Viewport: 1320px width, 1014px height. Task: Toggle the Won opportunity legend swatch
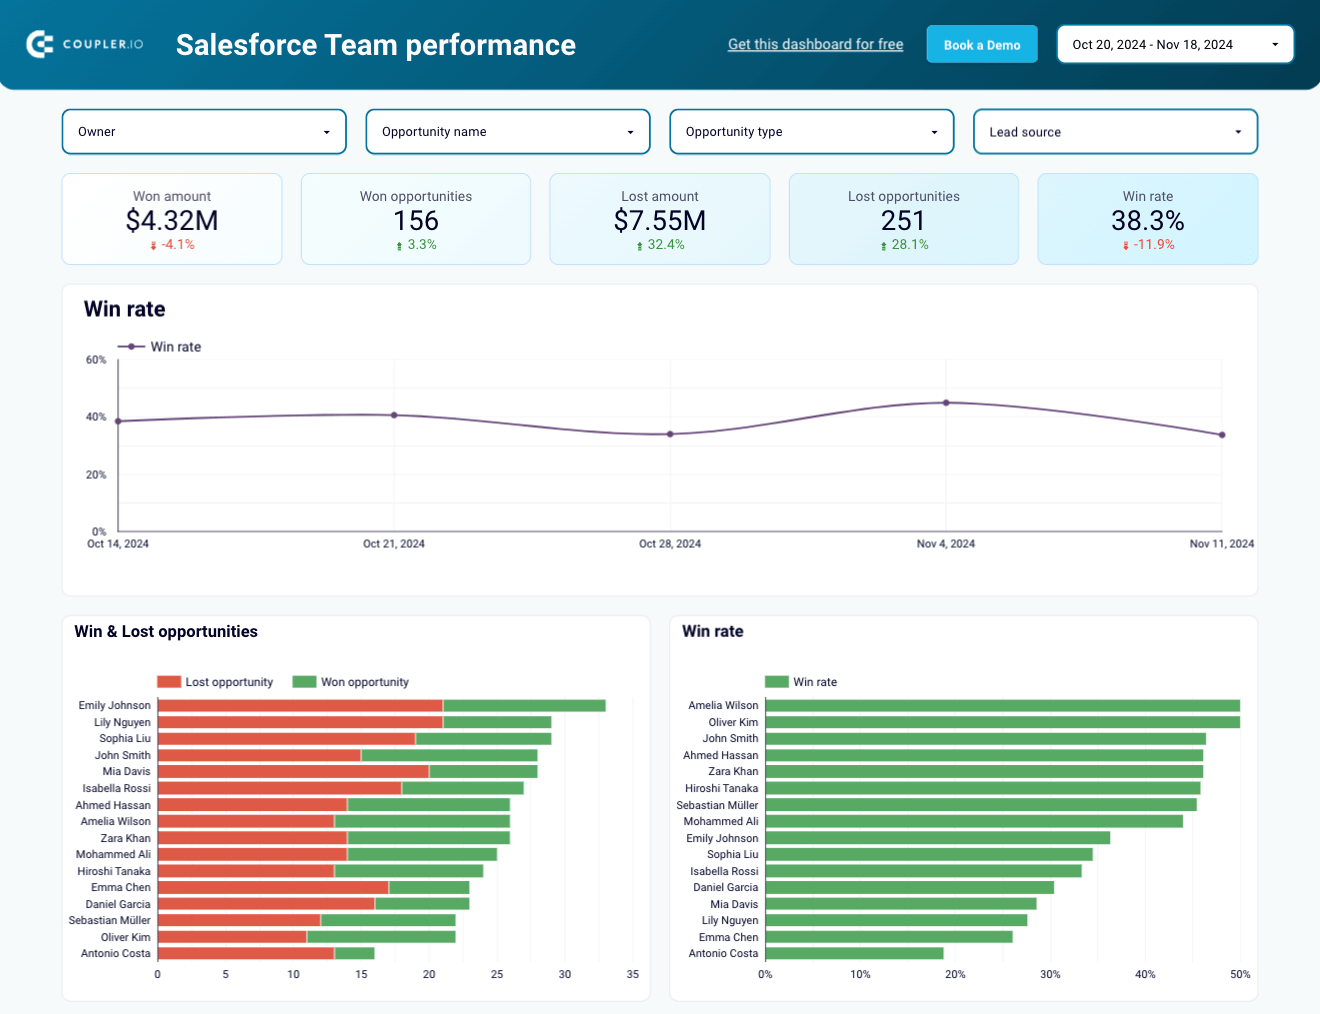coord(304,682)
